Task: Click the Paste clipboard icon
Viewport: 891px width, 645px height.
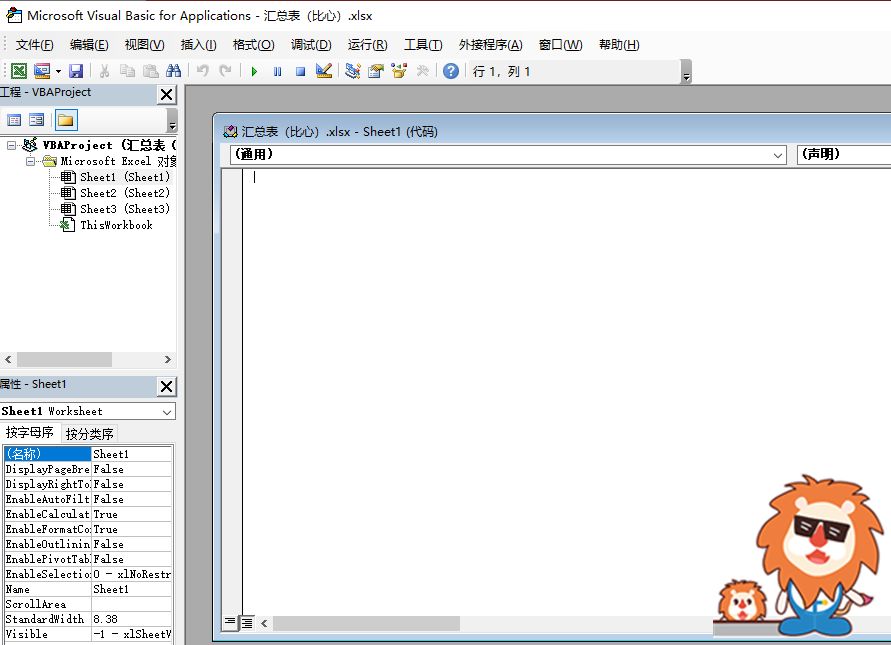Action: point(151,71)
